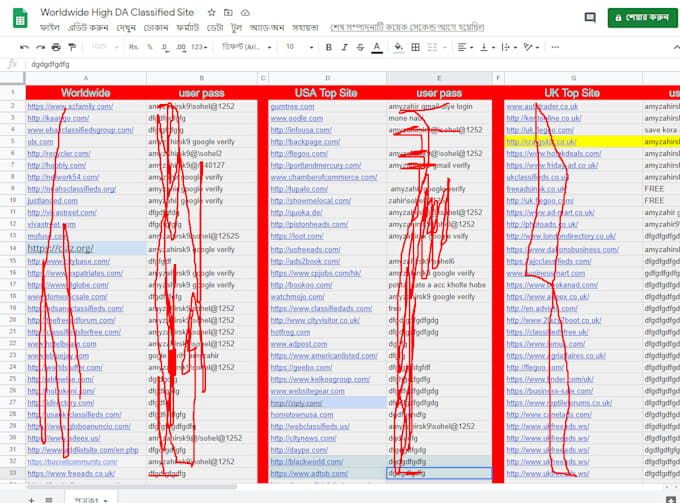This screenshot has height=503, width=680.
Task: Toggle italic formatting
Action: 345,47
